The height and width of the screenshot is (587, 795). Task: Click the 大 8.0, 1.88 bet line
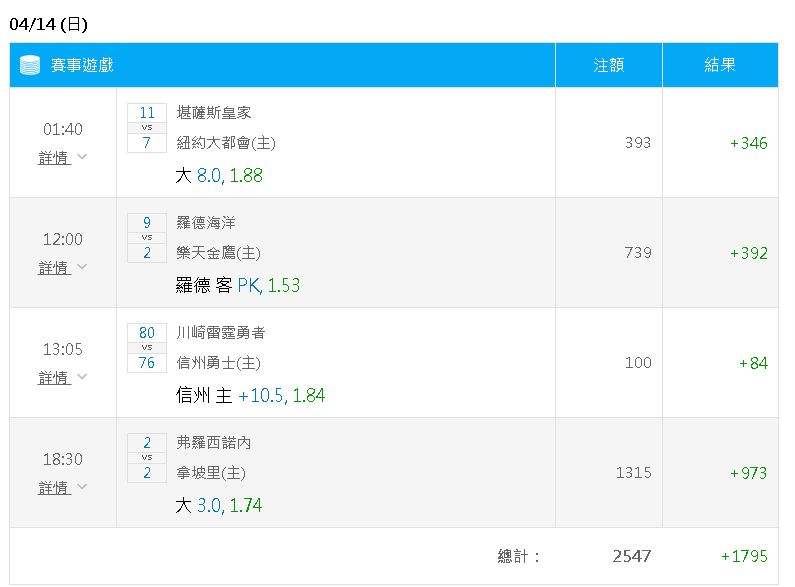[219, 175]
